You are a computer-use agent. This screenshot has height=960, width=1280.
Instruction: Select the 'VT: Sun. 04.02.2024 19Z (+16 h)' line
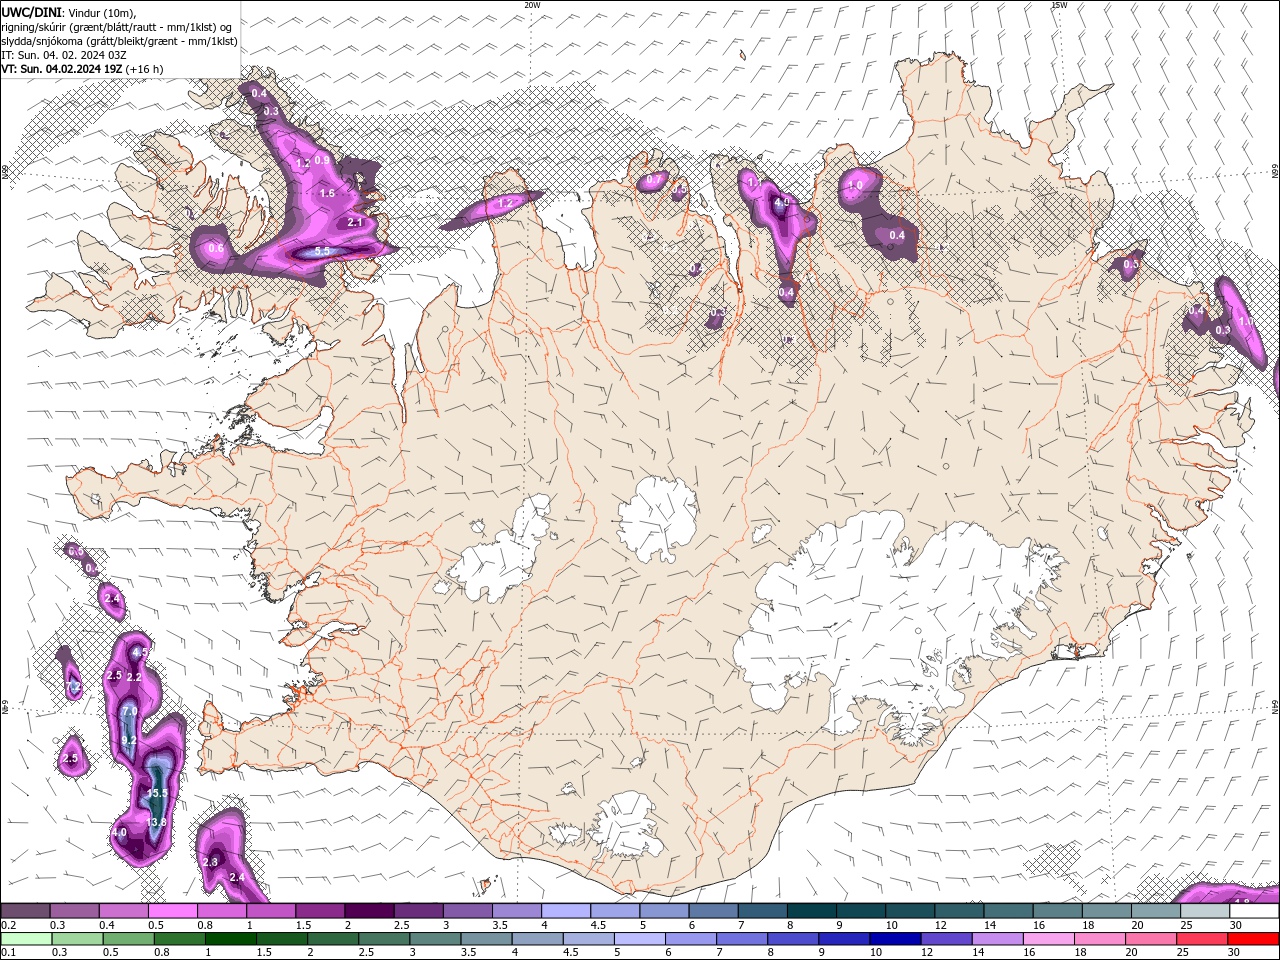pyautogui.click(x=82, y=69)
